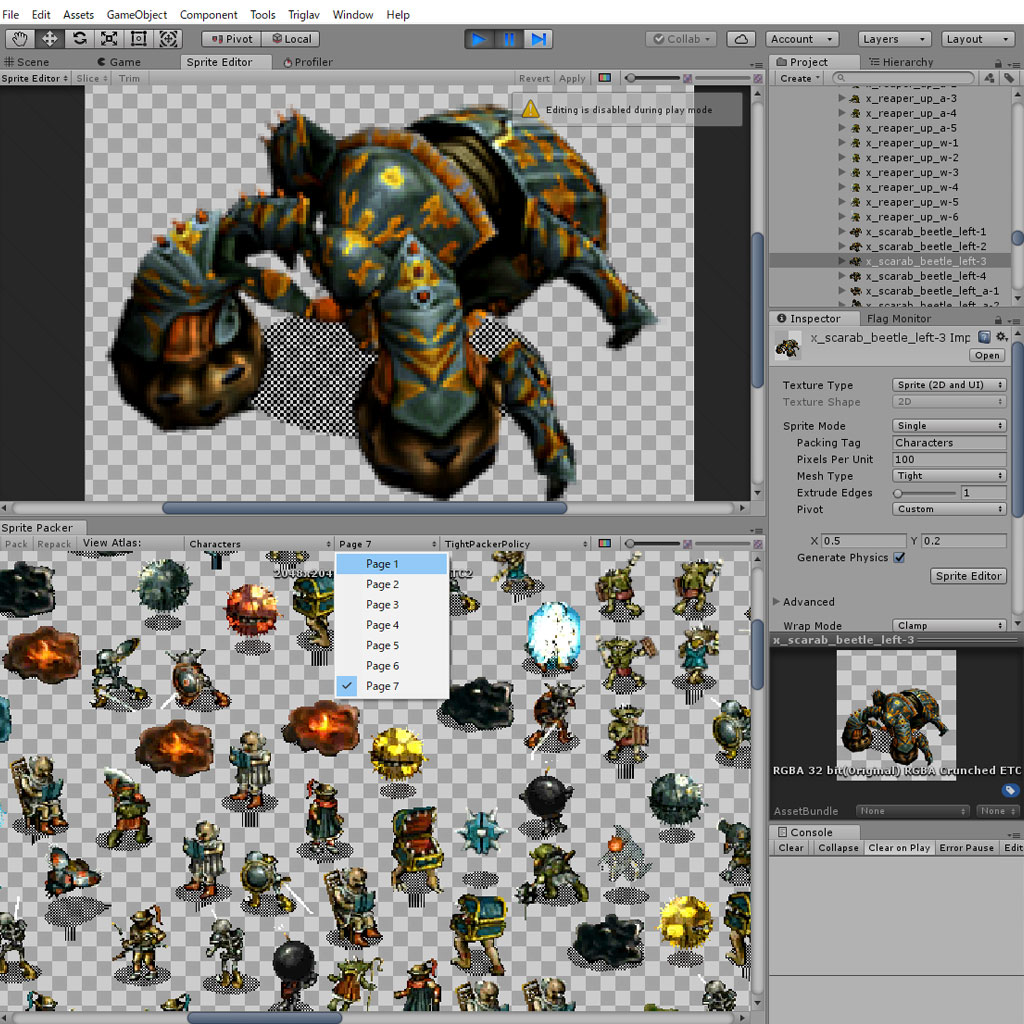The image size is (1024, 1024).
Task: Adjust the Sprite Packer zoom slider
Action: click(x=653, y=543)
